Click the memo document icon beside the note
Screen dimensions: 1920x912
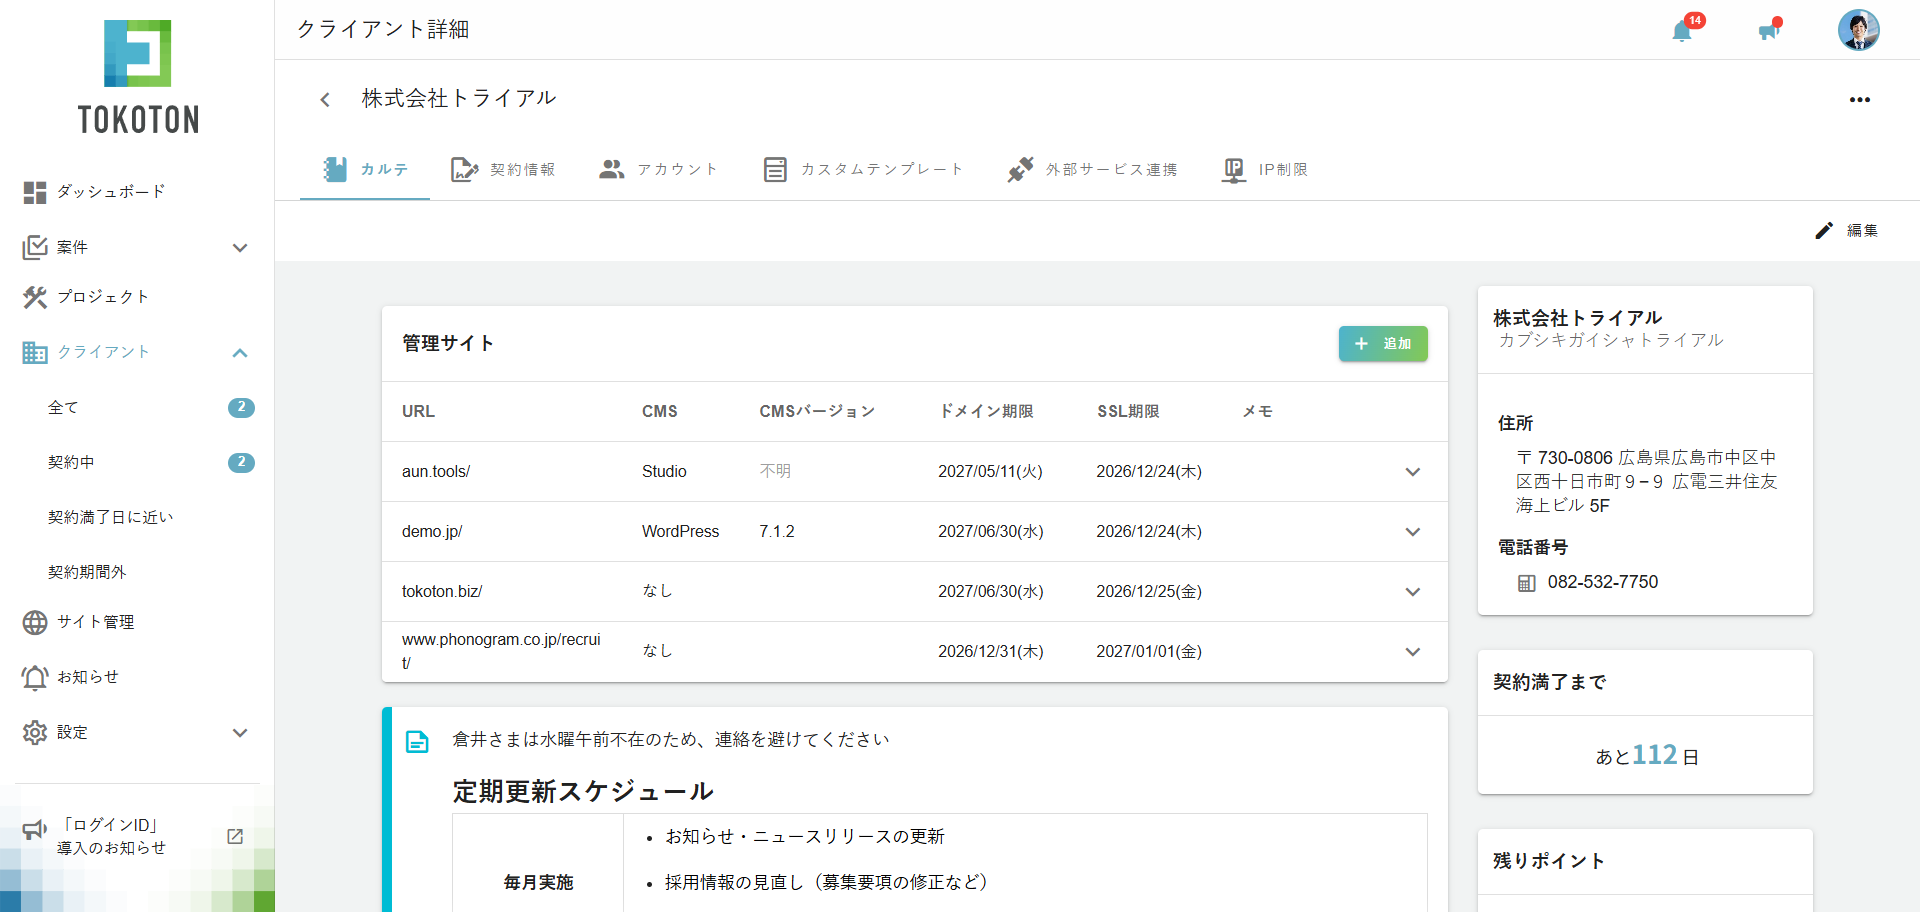[417, 742]
